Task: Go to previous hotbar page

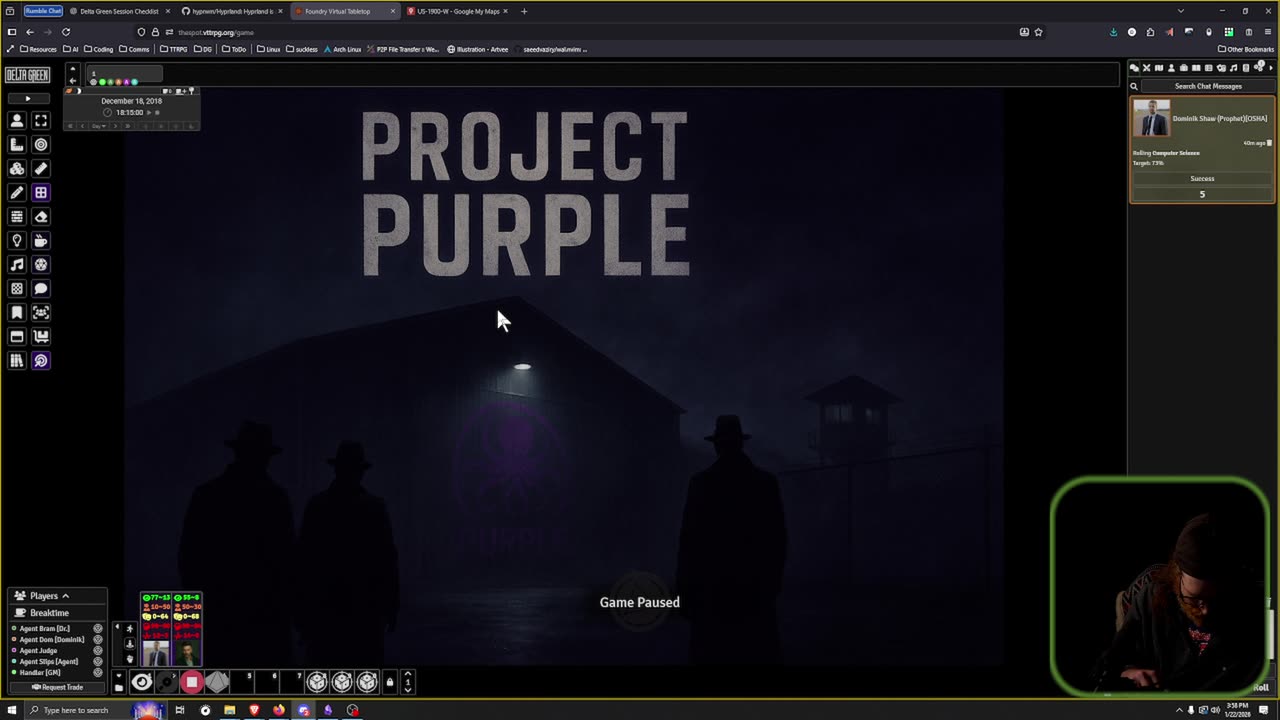Action: pyautogui.click(x=407, y=675)
